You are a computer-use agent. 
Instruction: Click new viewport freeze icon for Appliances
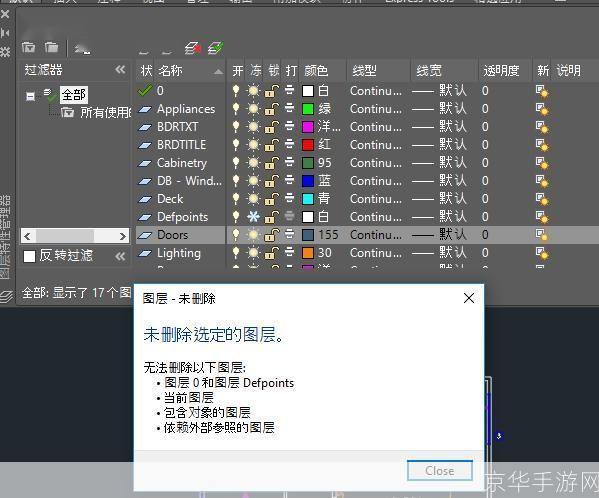542,109
